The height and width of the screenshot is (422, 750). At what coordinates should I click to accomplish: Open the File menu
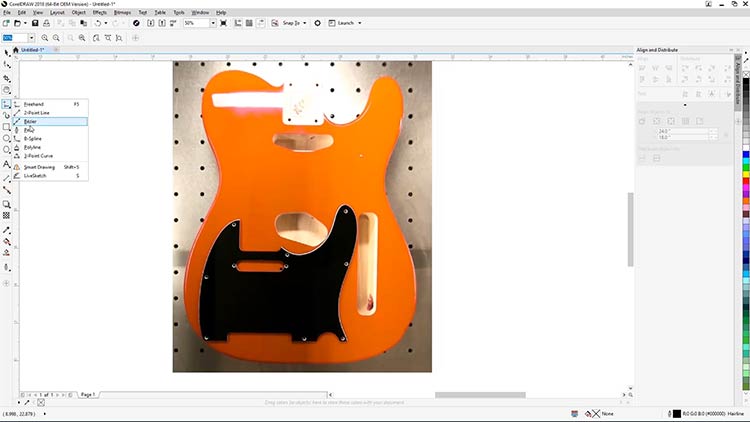(x=7, y=12)
